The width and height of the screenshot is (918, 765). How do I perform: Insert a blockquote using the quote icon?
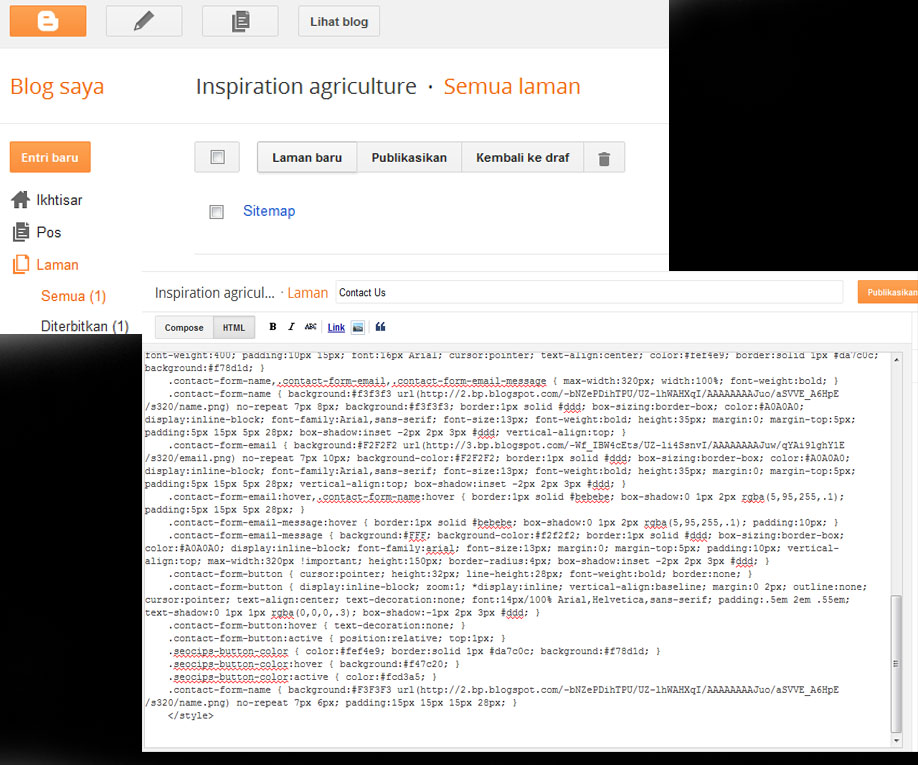point(378,327)
